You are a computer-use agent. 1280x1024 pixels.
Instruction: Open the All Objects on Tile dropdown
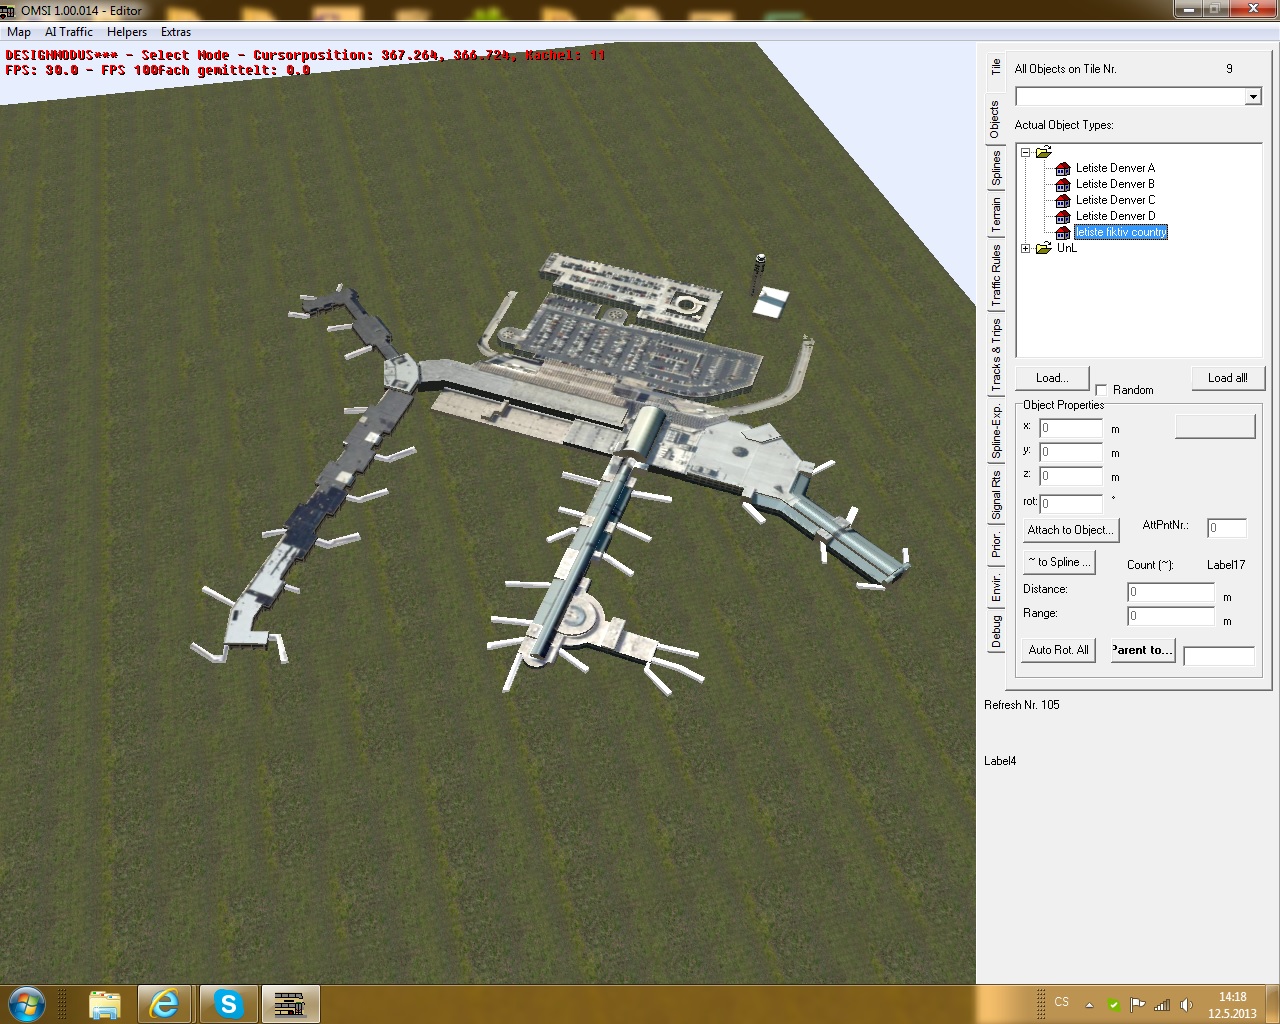point(1252,97)
